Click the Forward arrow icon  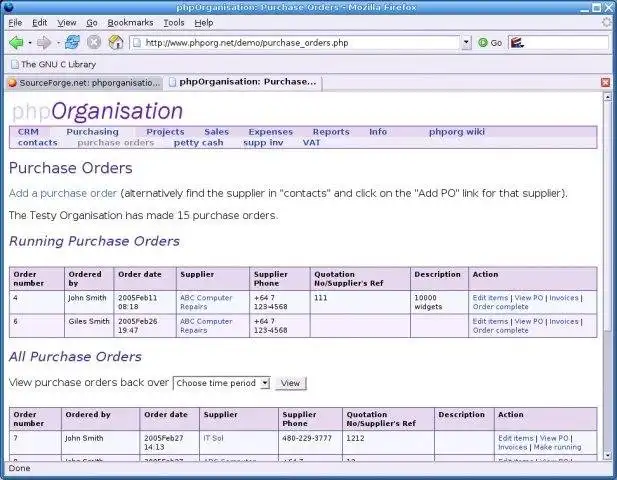44,42
